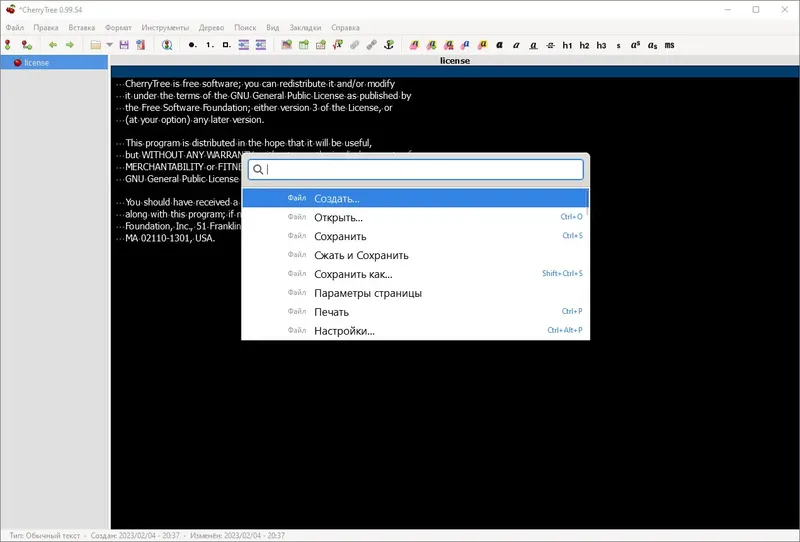This screenshot has height=542, width=800.
Task: Insert anchor toolbar icon
Action: click(389, 45)
